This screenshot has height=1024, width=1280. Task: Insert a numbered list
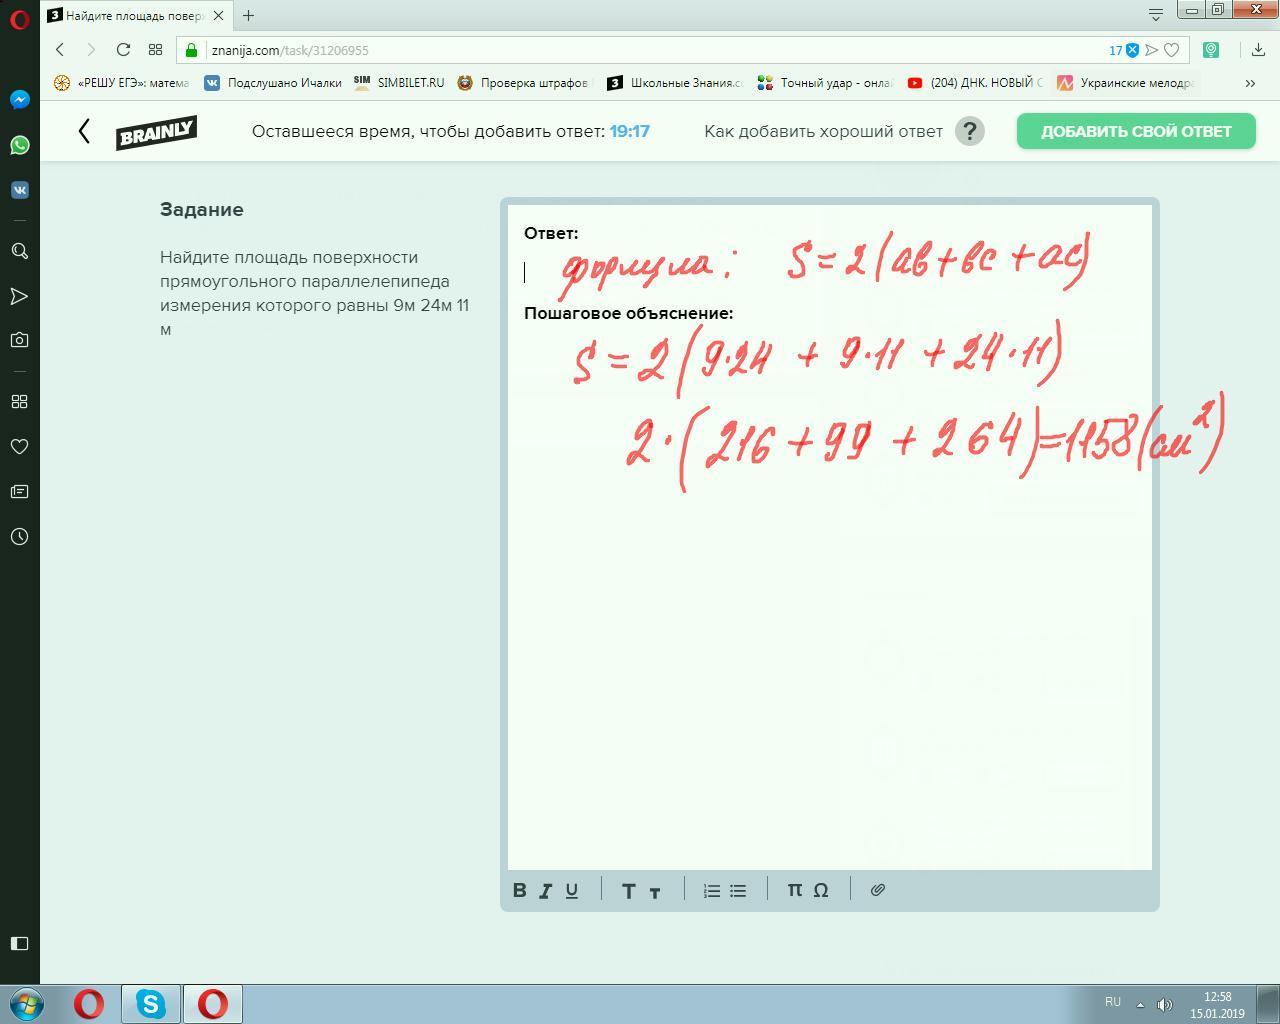click(x=712, y=890)
